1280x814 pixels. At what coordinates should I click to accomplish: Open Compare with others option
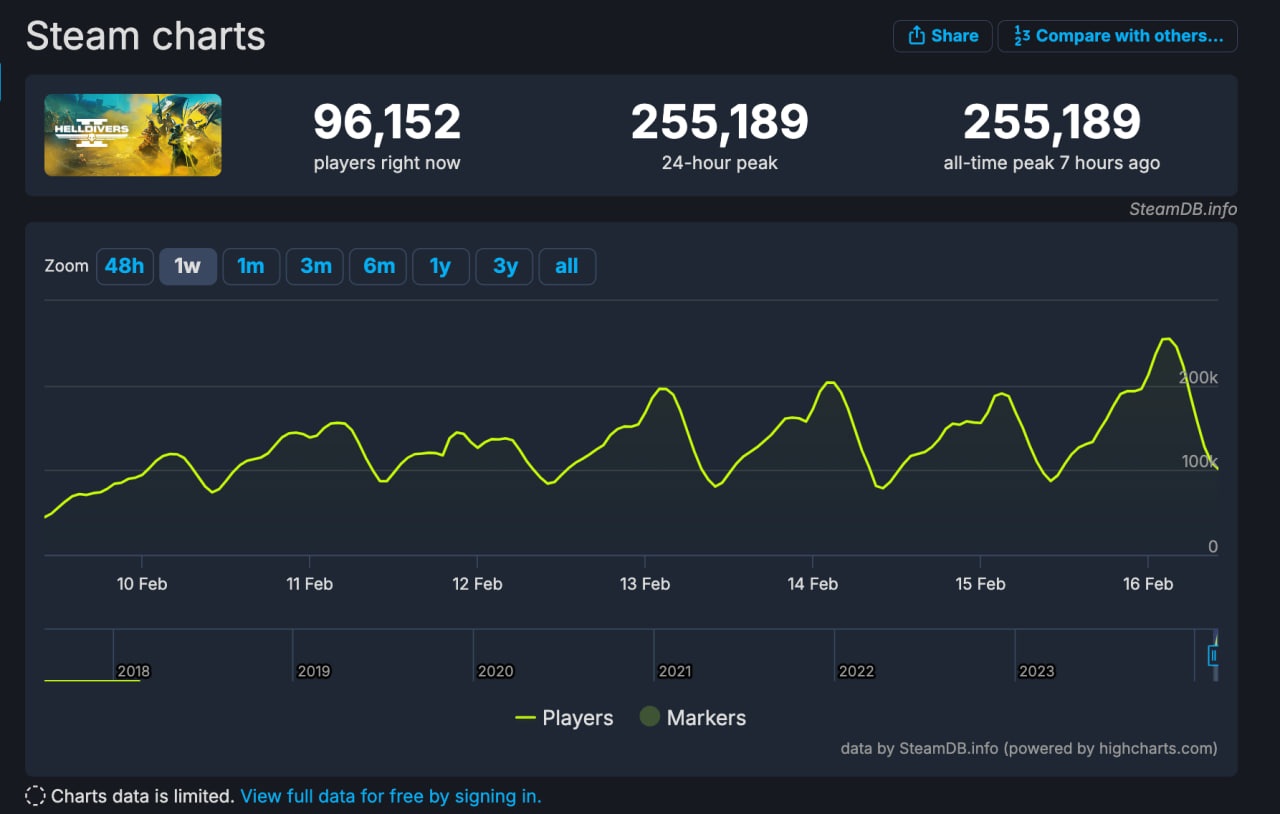pos(1117,36)
